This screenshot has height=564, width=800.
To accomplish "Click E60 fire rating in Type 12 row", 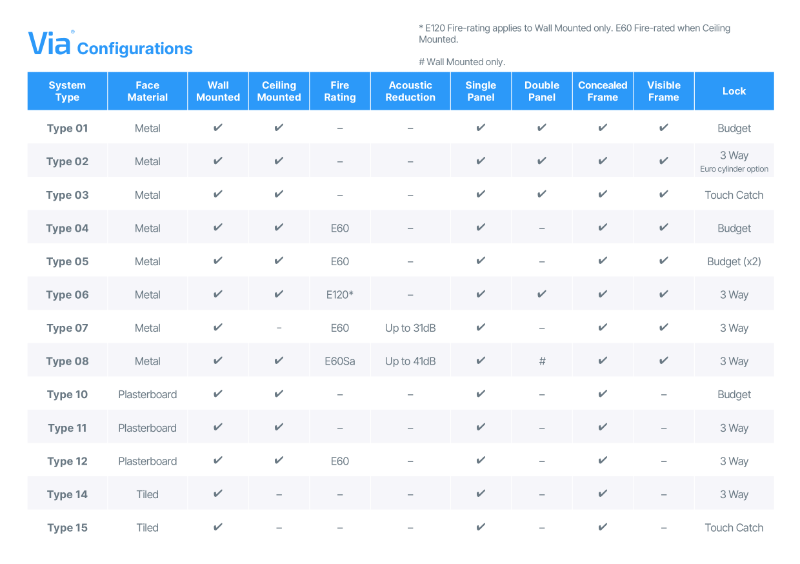I will [340, 461].
